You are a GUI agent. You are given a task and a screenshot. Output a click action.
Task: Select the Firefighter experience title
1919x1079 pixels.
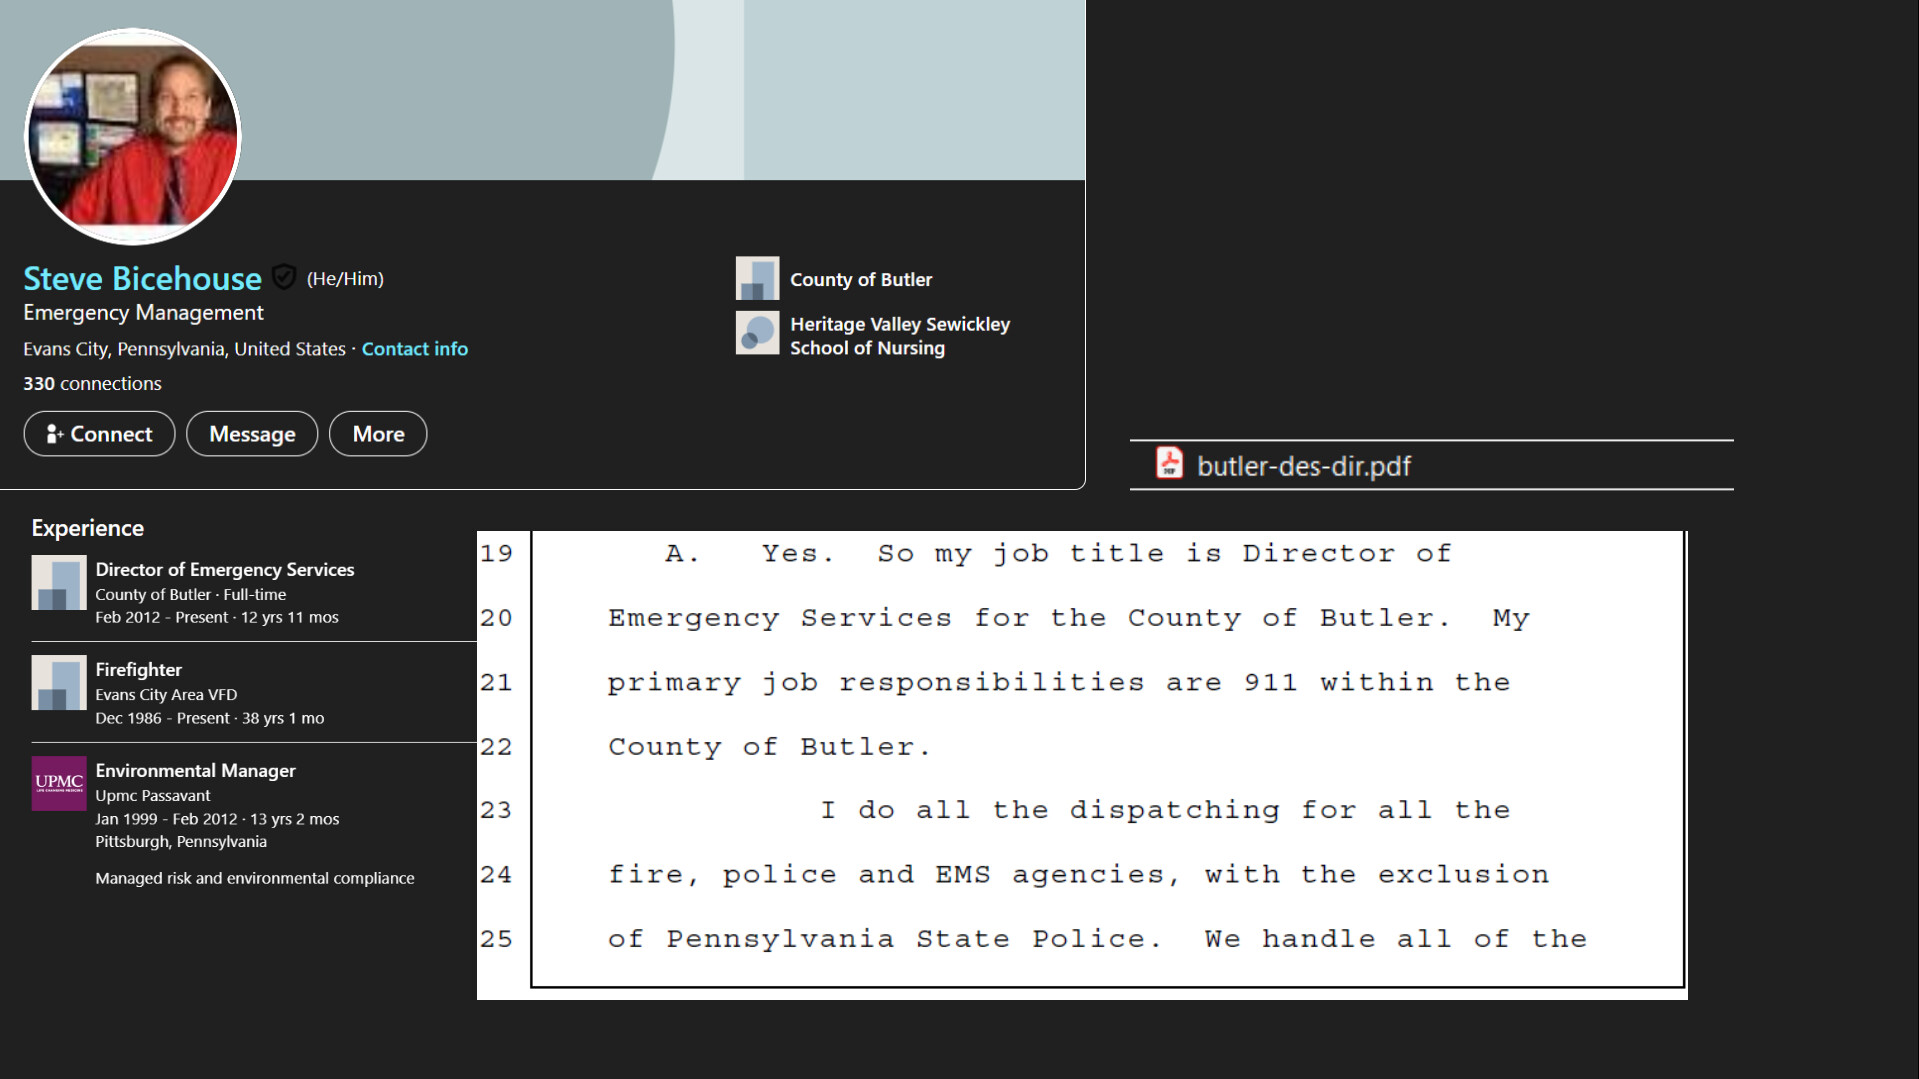(x=138, y=669)
